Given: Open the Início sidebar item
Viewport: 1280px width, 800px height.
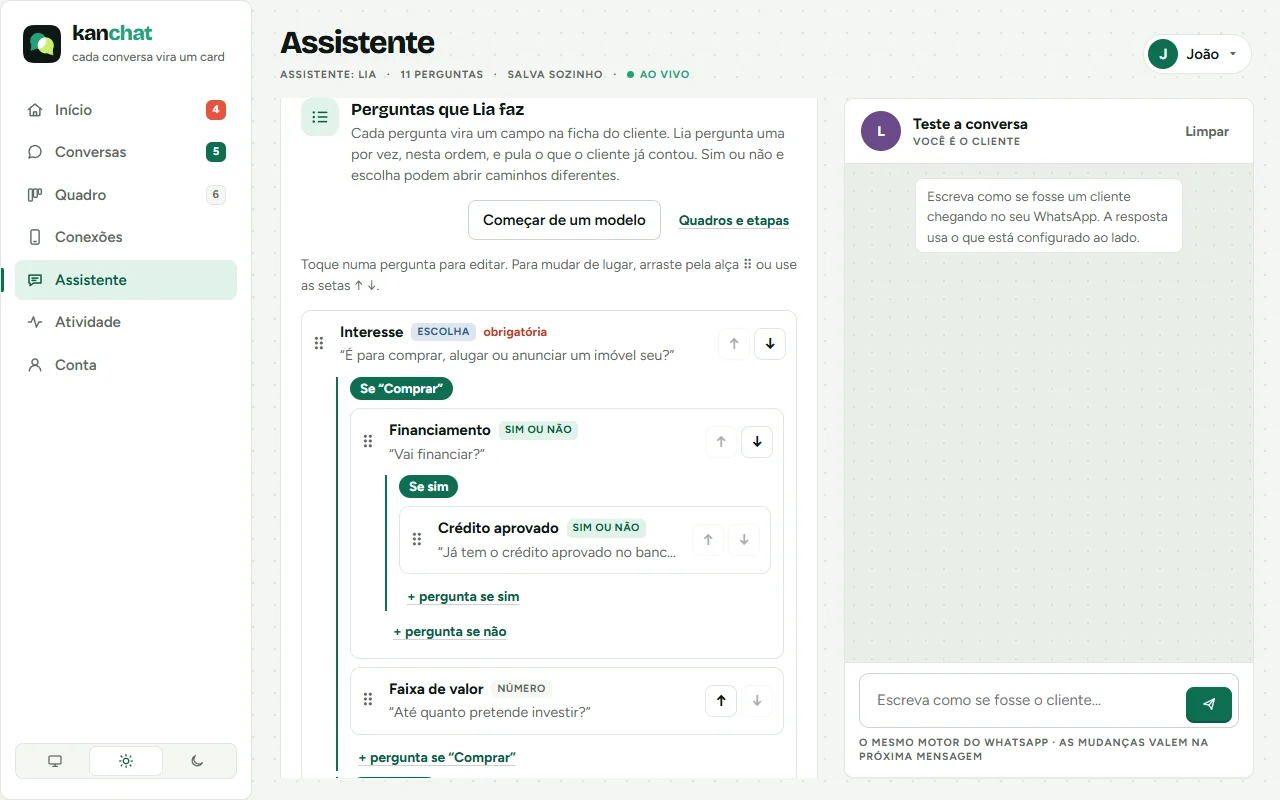Looking at the screenshot, I should click(x=126, y=110).
